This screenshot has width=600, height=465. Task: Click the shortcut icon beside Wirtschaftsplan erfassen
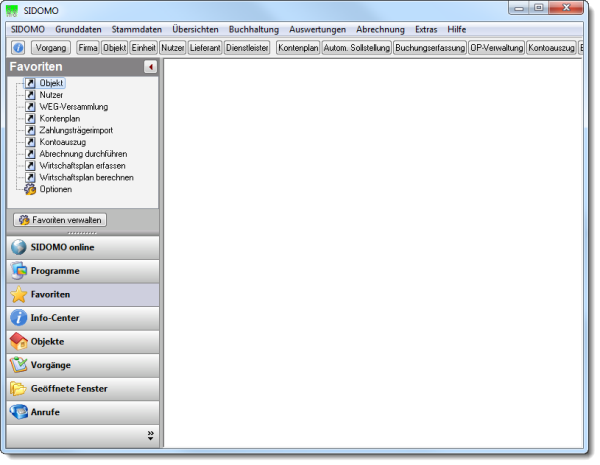tap(31, 166)
